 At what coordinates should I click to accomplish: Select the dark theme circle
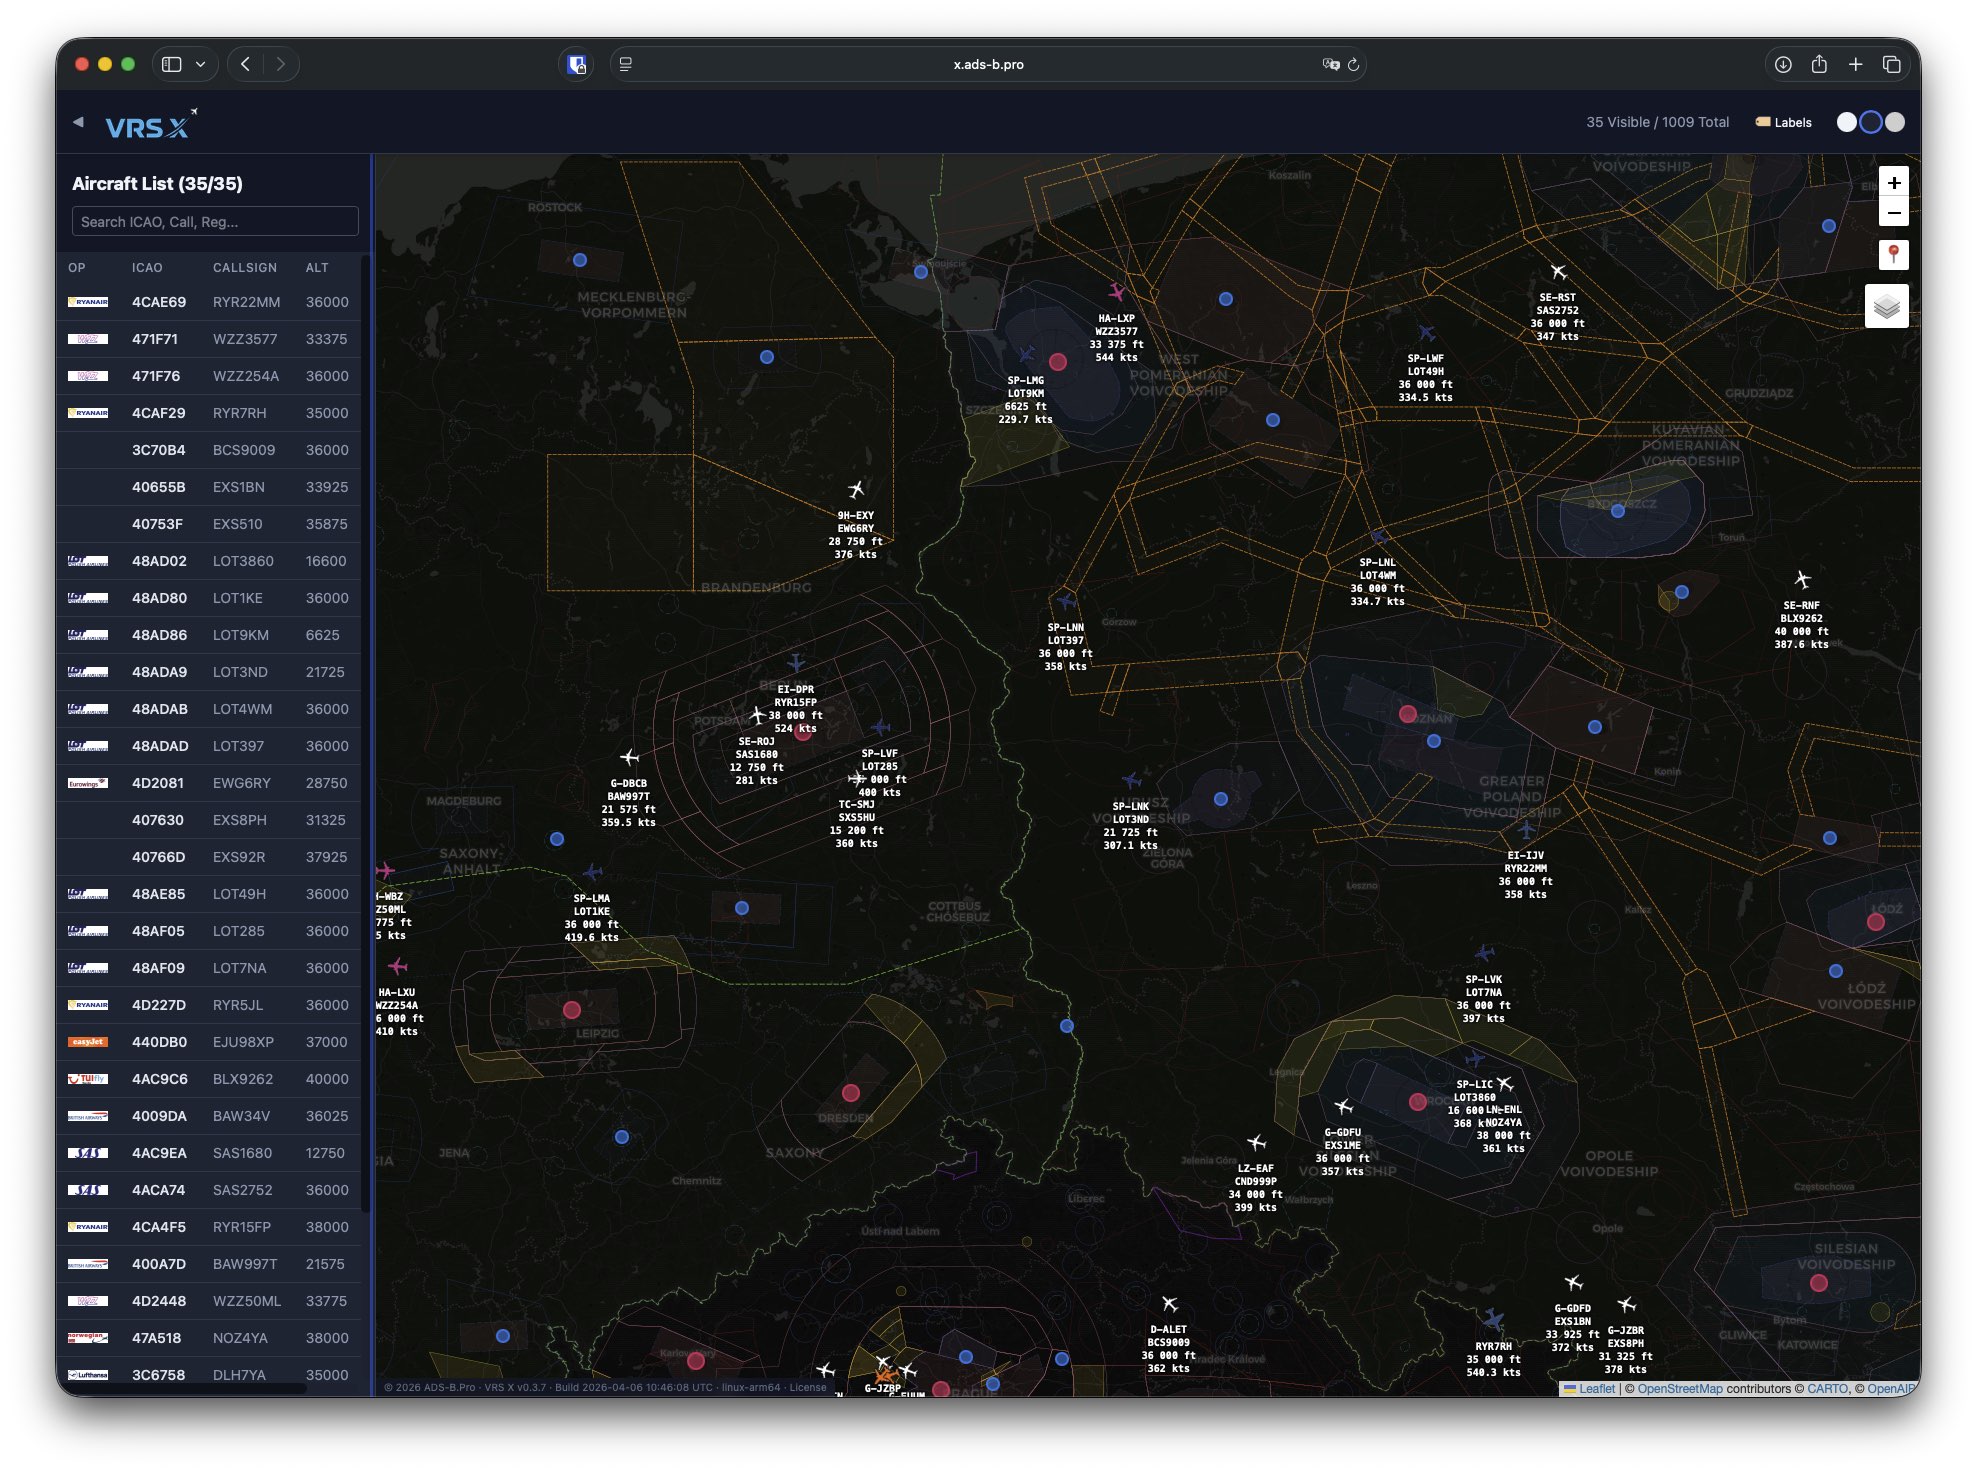pos(1870,122)
